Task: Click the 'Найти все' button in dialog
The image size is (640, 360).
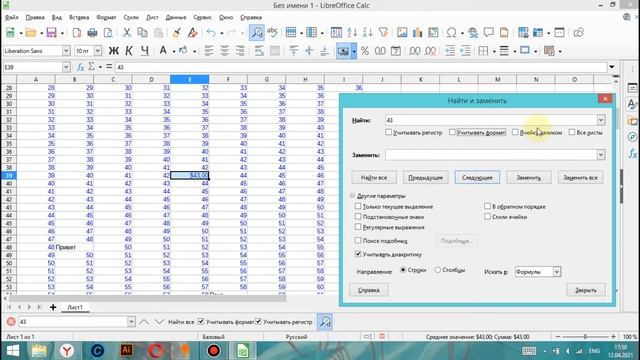Action: tap(374, 177)
